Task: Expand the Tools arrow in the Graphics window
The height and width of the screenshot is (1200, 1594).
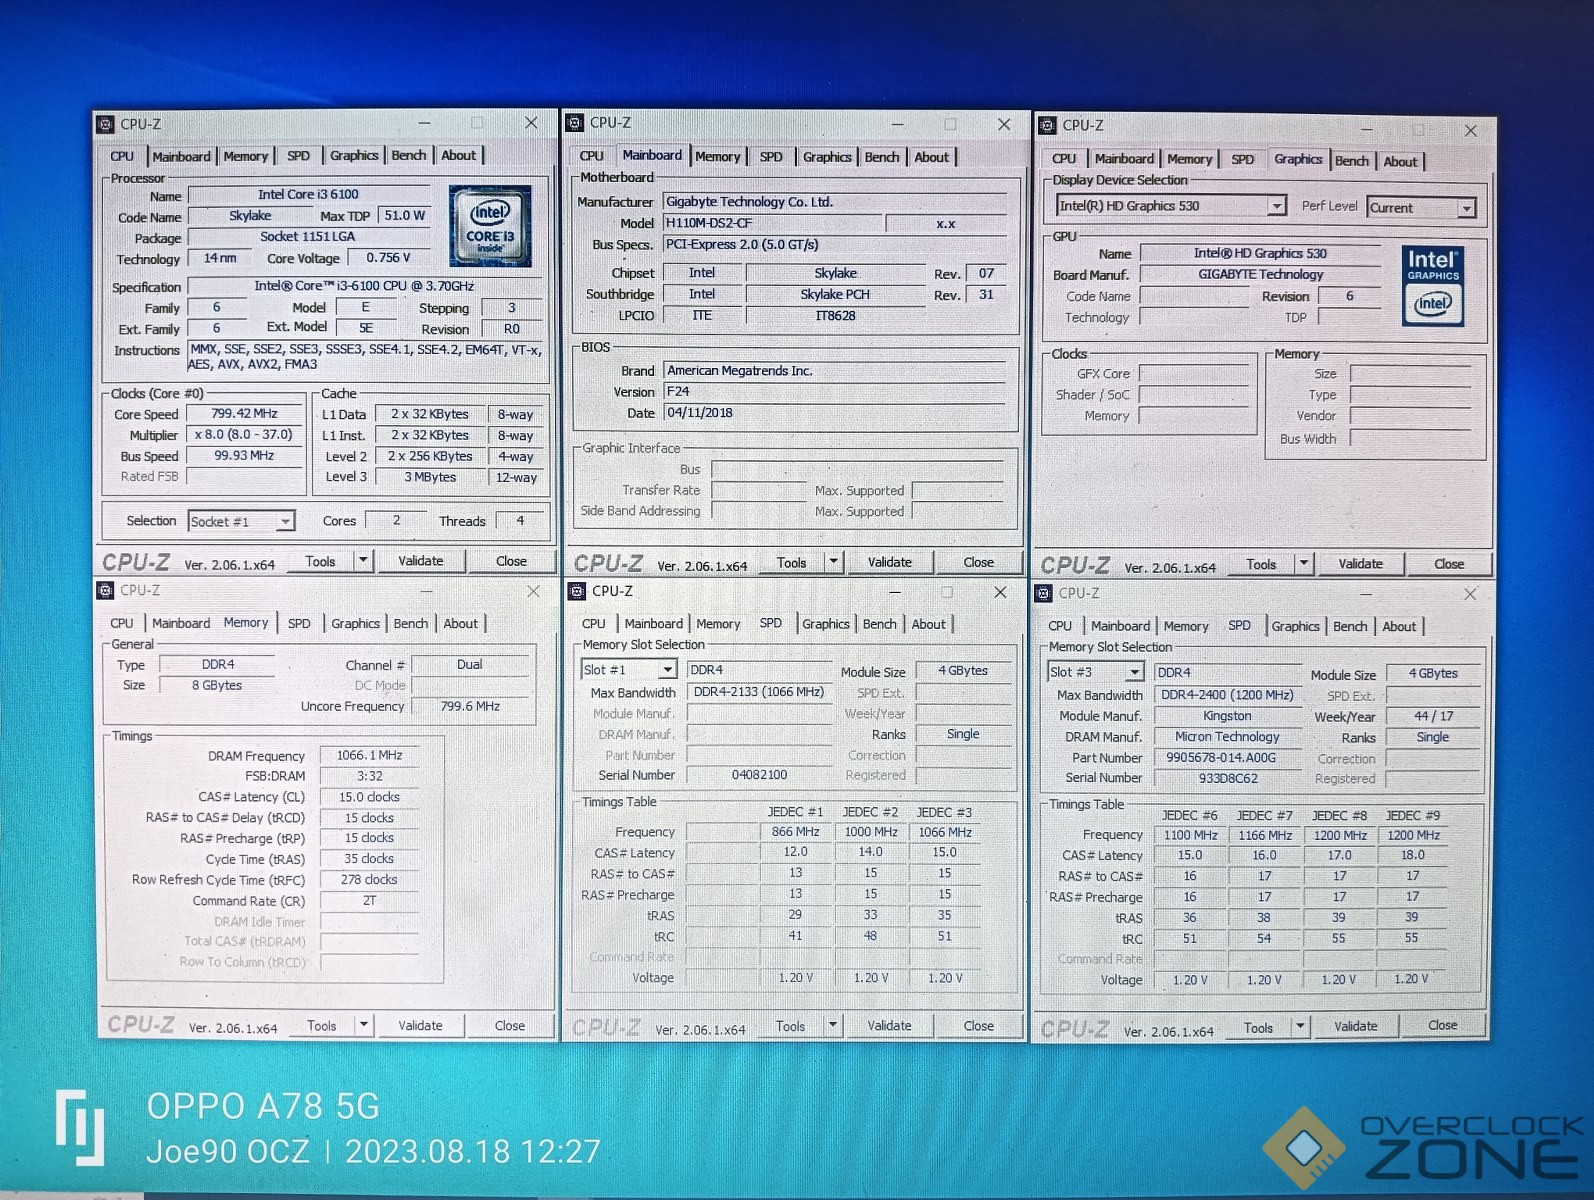Action: (x=1303, y=564)
